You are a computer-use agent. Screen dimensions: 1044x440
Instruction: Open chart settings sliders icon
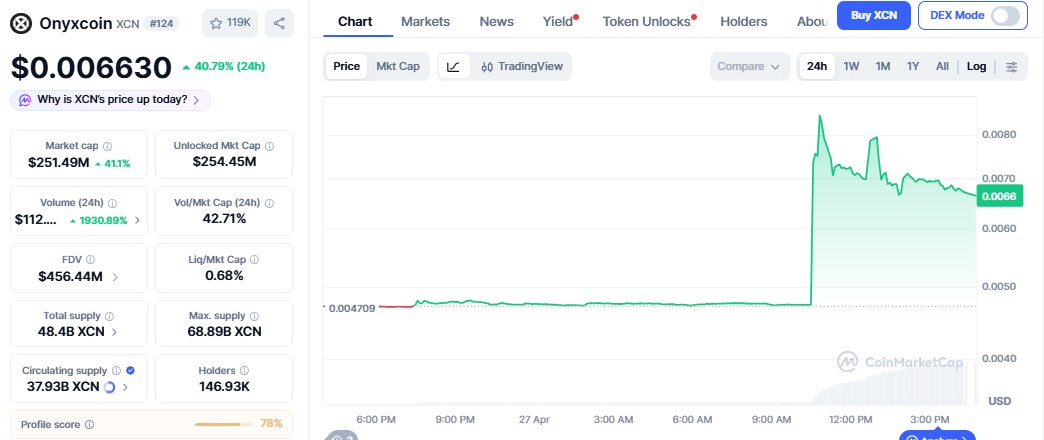(1011, 67)
